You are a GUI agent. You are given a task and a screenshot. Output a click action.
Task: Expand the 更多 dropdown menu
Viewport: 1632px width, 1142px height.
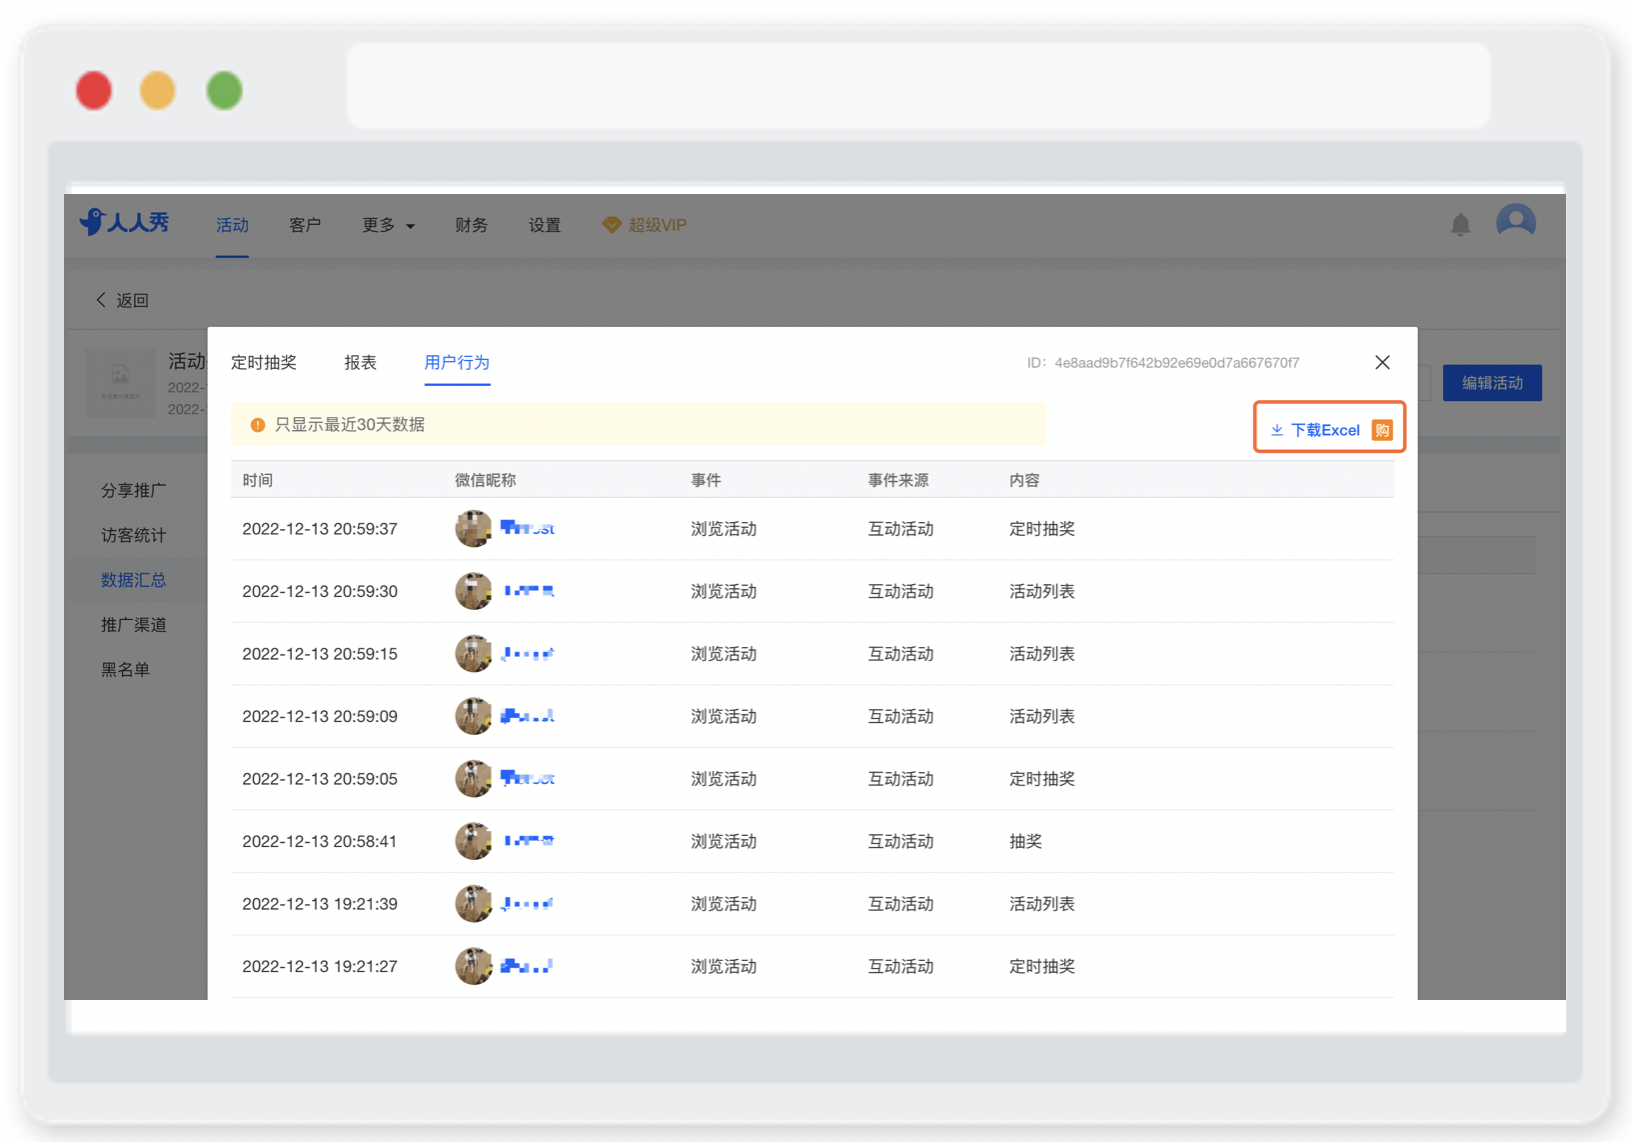click(x=388, y=225)
